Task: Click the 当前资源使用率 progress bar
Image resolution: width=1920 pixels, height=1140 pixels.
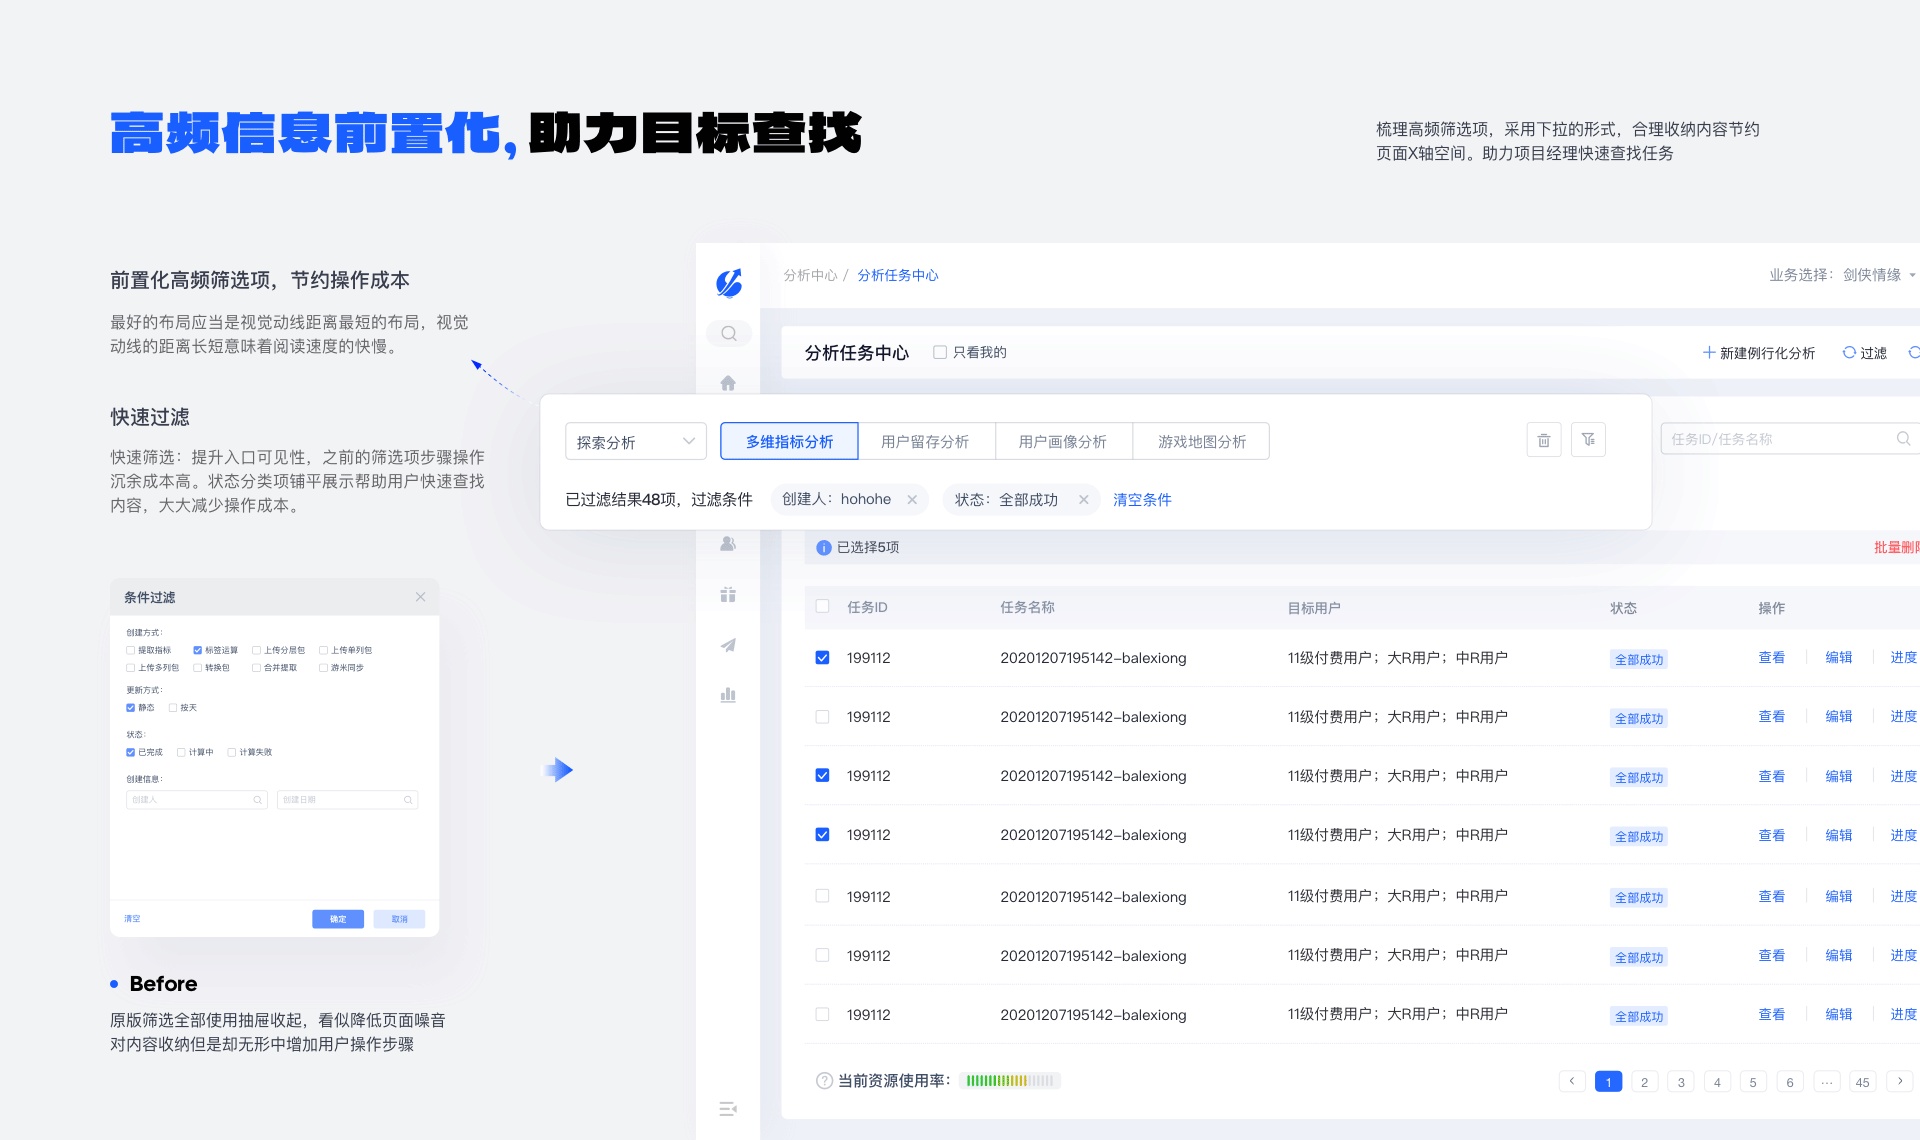Action: 1009,1080
